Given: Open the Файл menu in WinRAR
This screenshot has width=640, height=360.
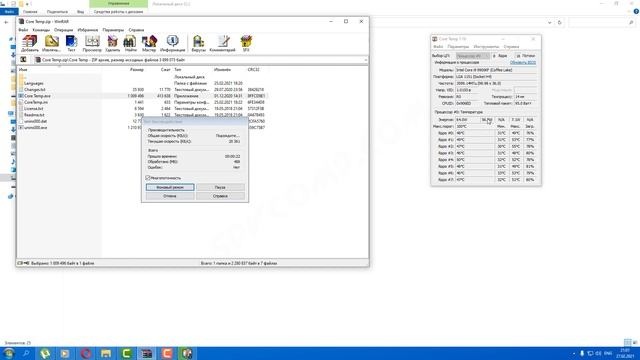Looking at the screenshot, I should coord(23,30).
